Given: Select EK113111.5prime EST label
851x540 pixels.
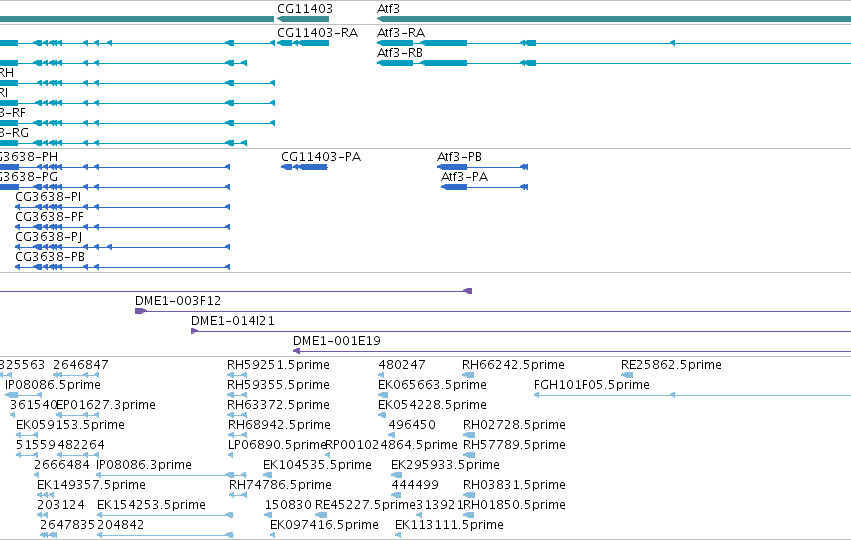Looking at the screenshot, I should tap(449, 525).
